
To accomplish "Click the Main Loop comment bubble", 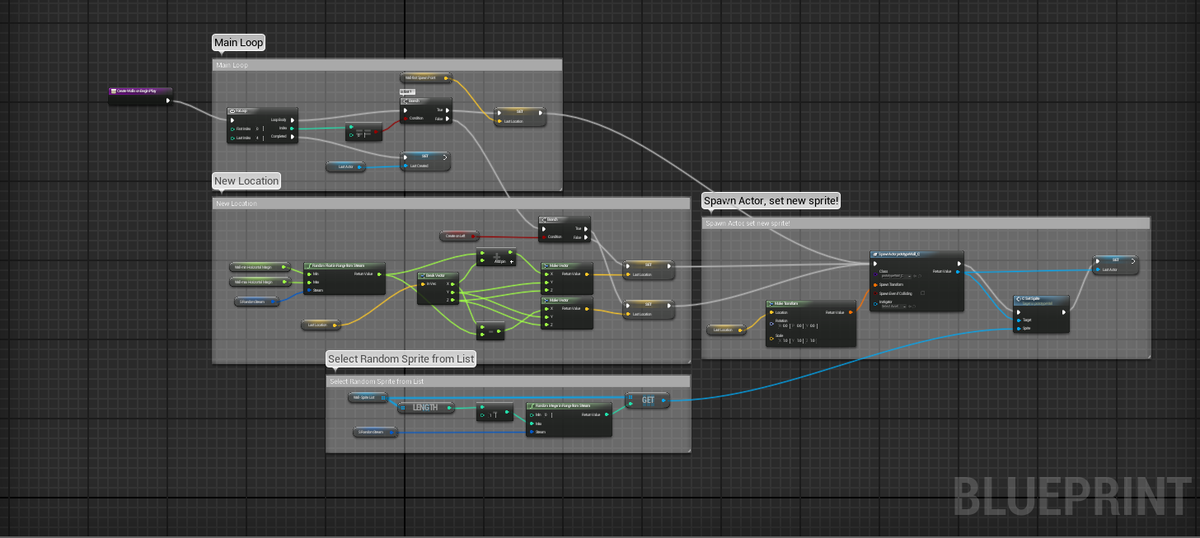I will point(239,43).
